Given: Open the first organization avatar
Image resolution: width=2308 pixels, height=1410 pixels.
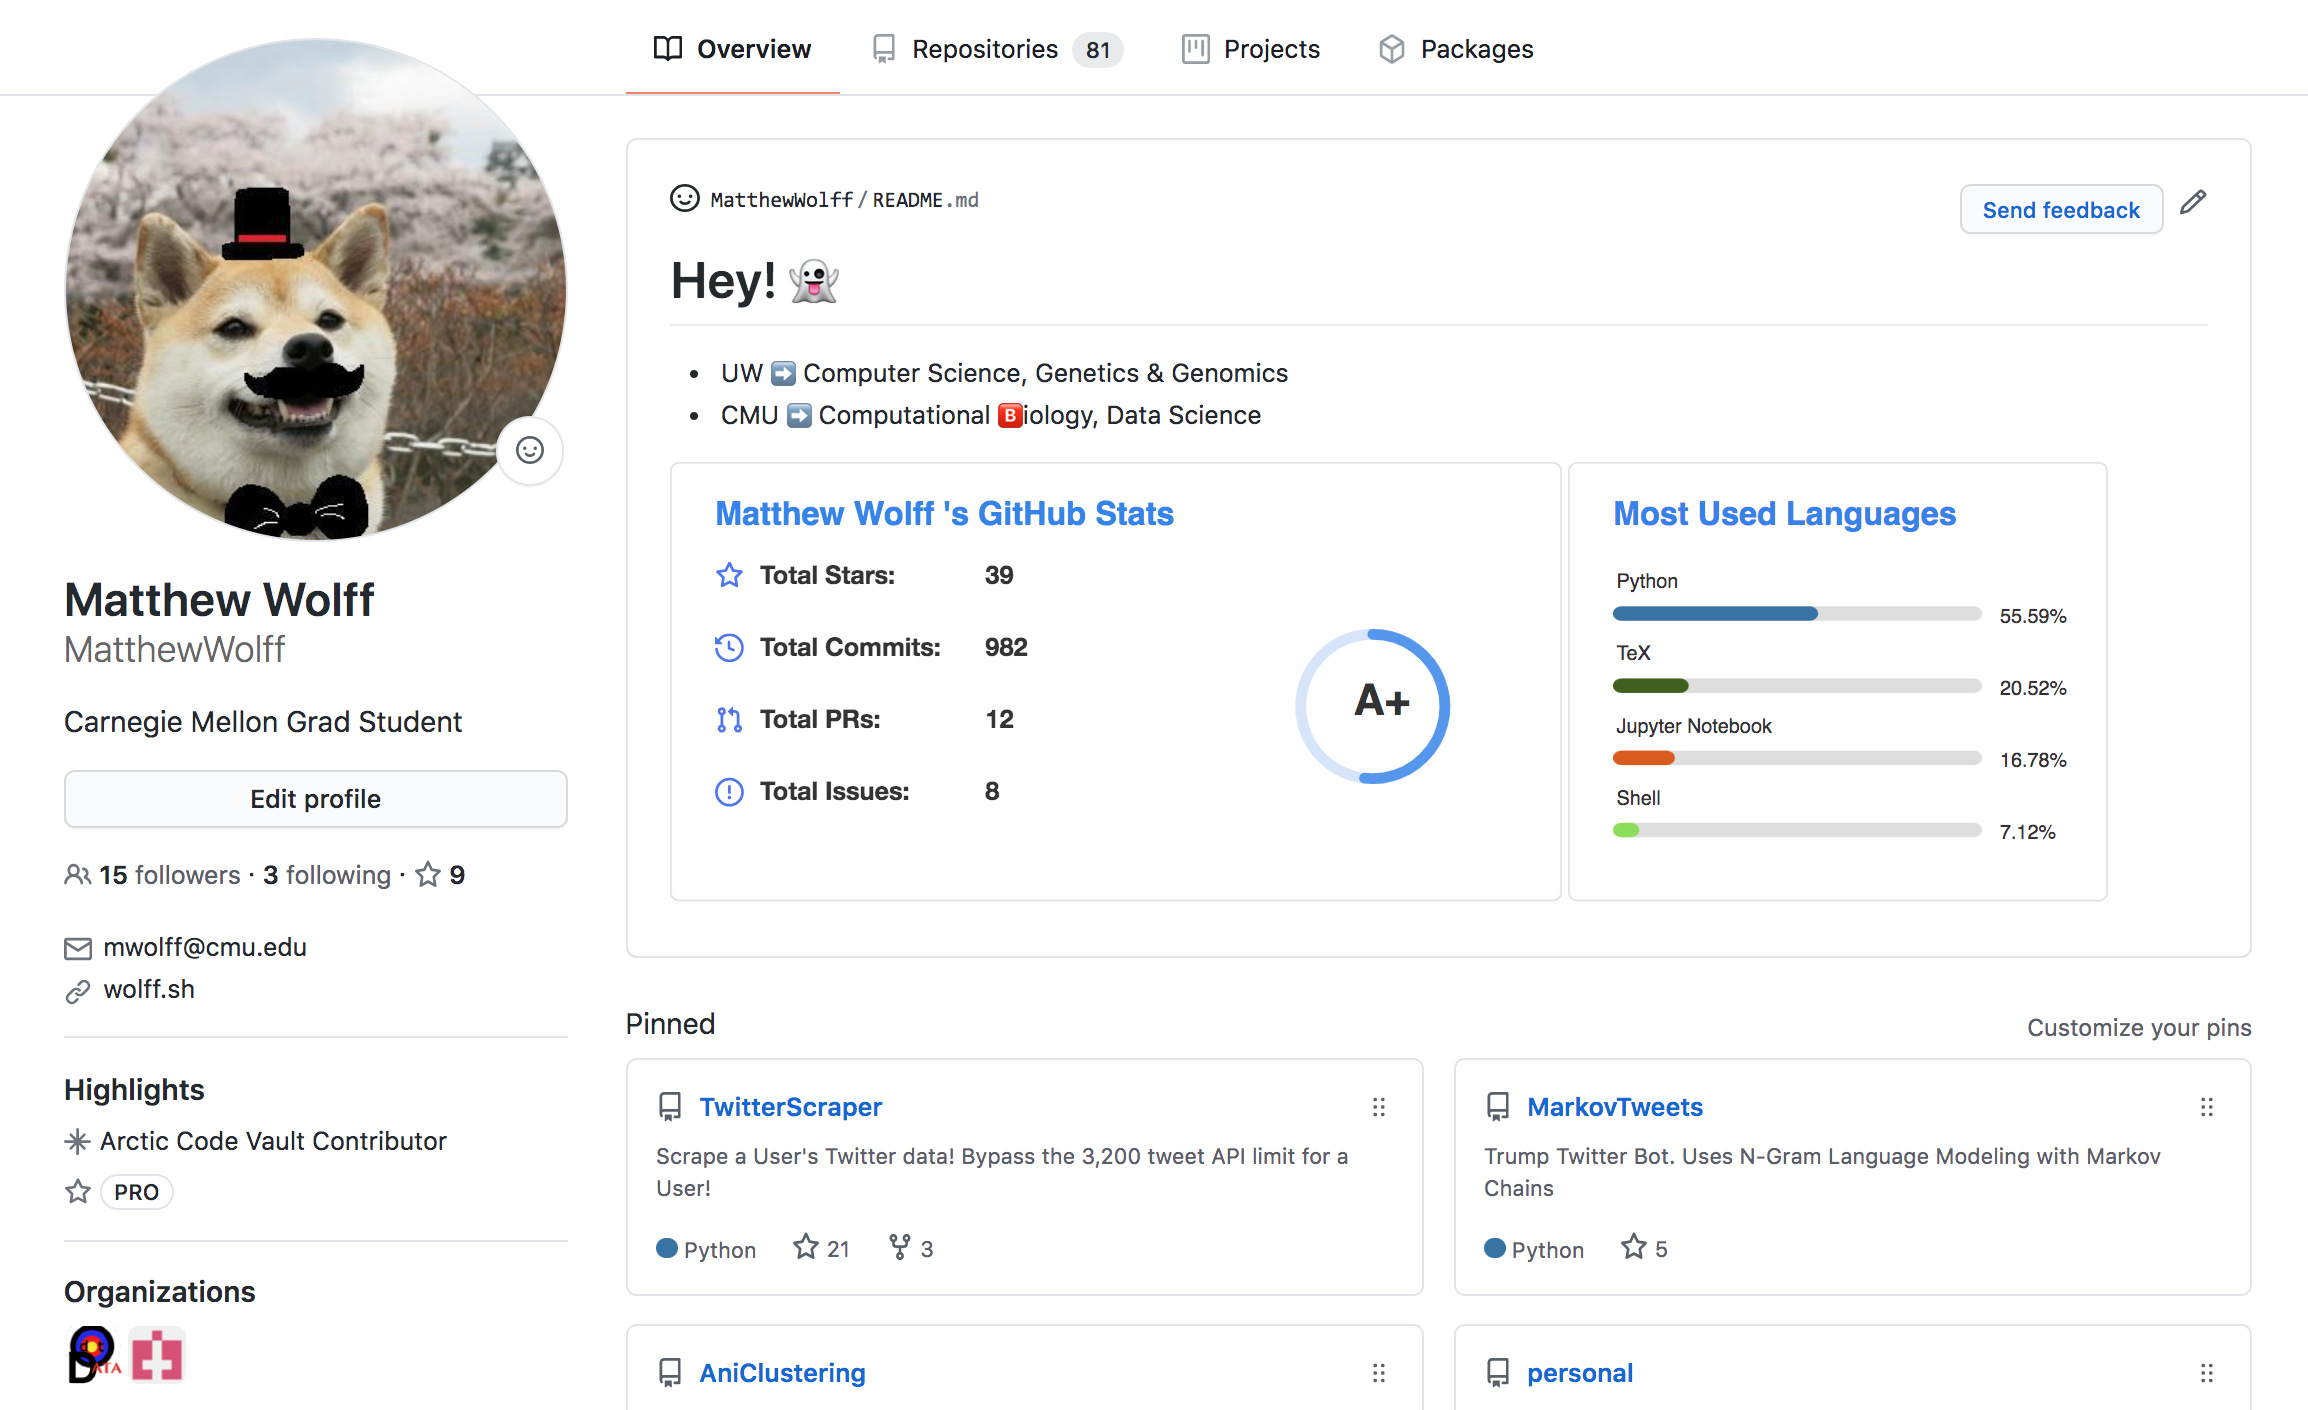Looking at the screenshot, I should (94, 1355).
